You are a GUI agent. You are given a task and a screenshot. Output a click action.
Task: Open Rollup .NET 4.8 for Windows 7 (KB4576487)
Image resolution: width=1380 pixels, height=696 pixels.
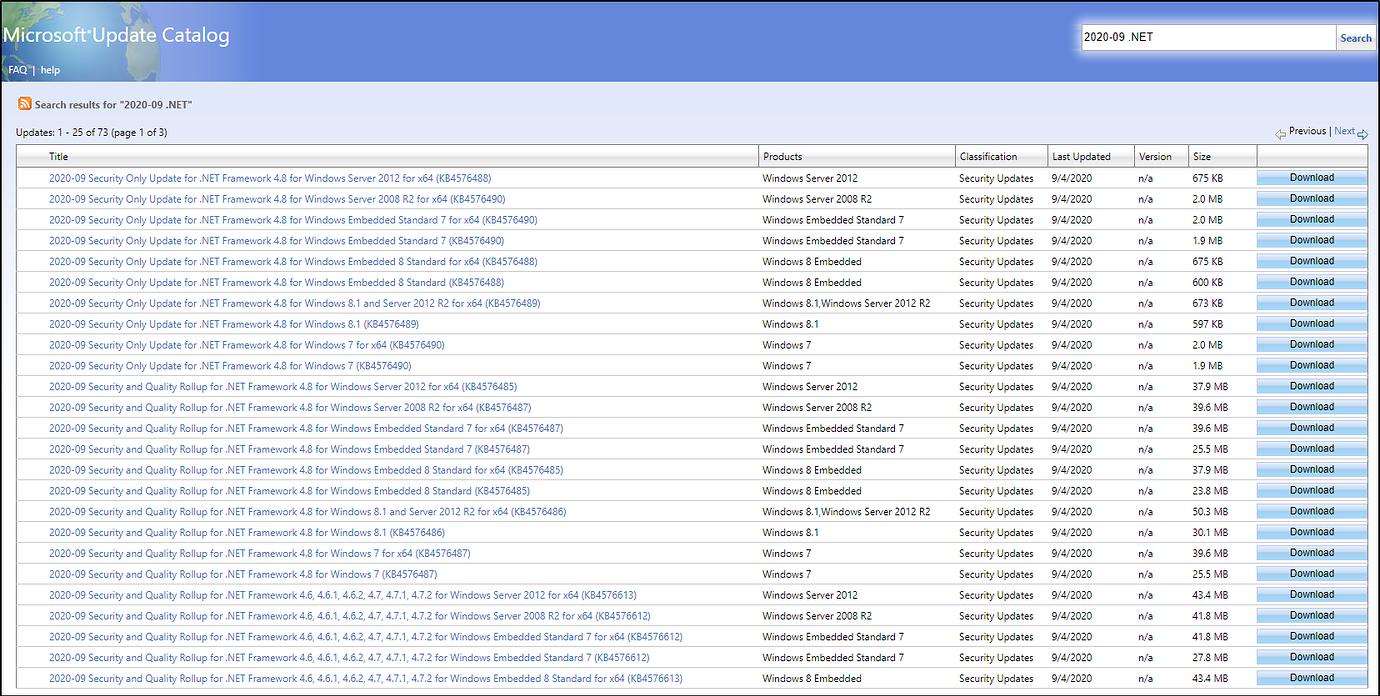(243, 575)
